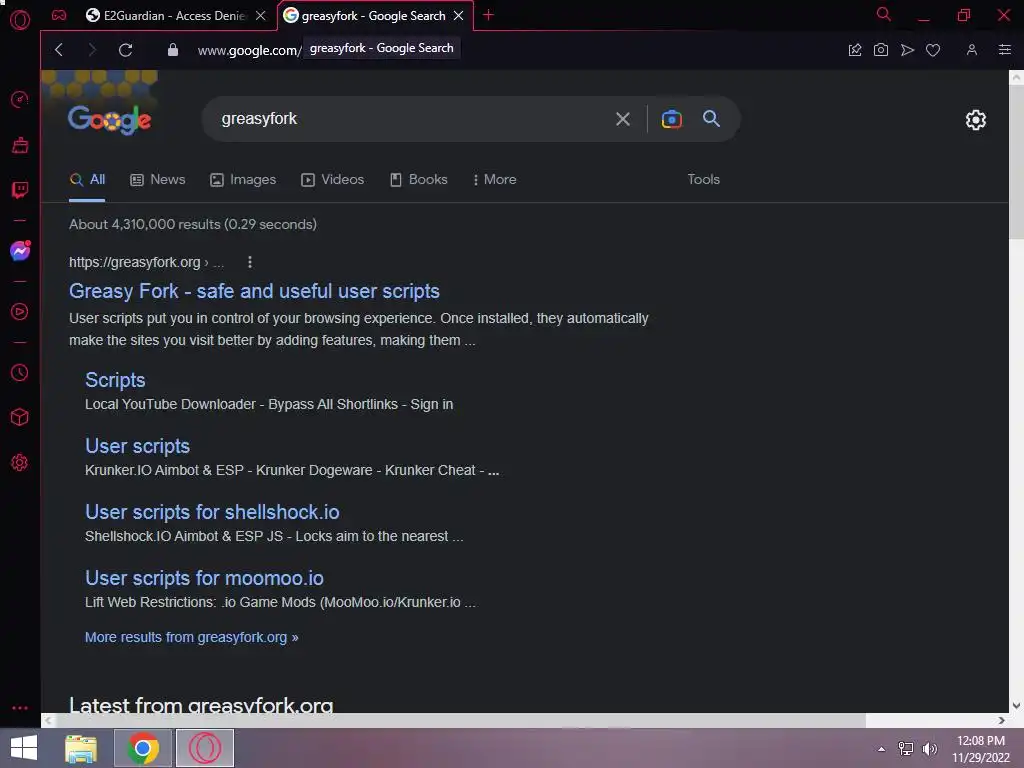Open GX Corner gamepad icon
Screen dimensions: 1024x768
[59, 15]
